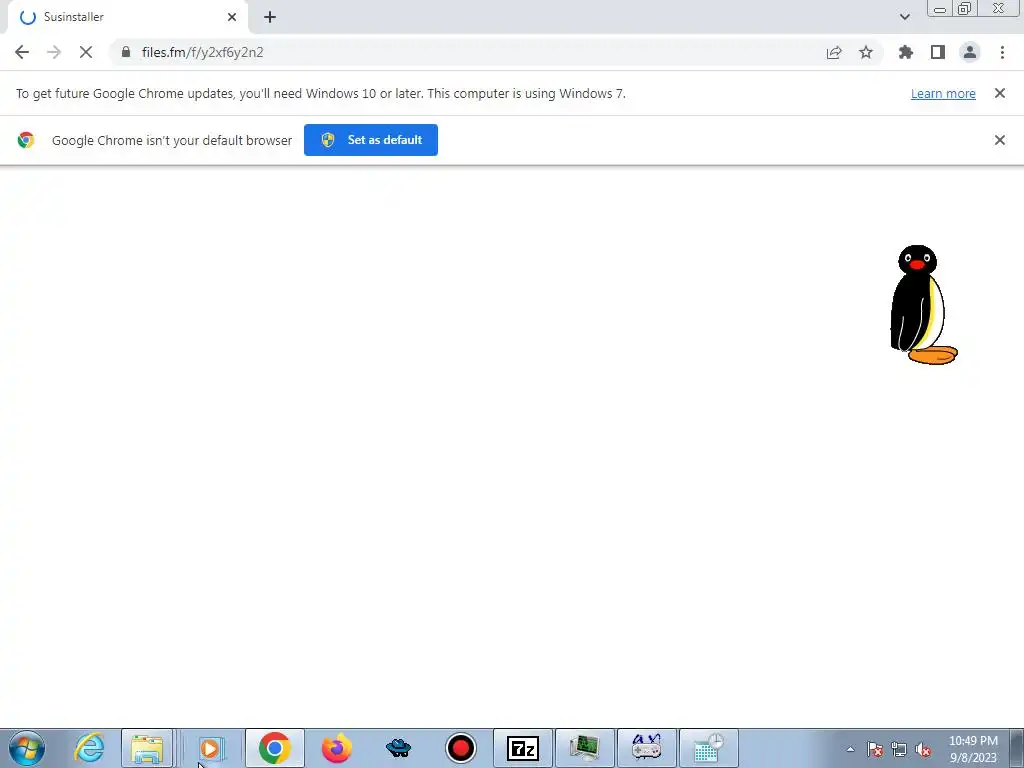Switch to Google Chrome taskbar button
The height and width of the screenshot is (768, 1024).
click(x=274, y=748)
